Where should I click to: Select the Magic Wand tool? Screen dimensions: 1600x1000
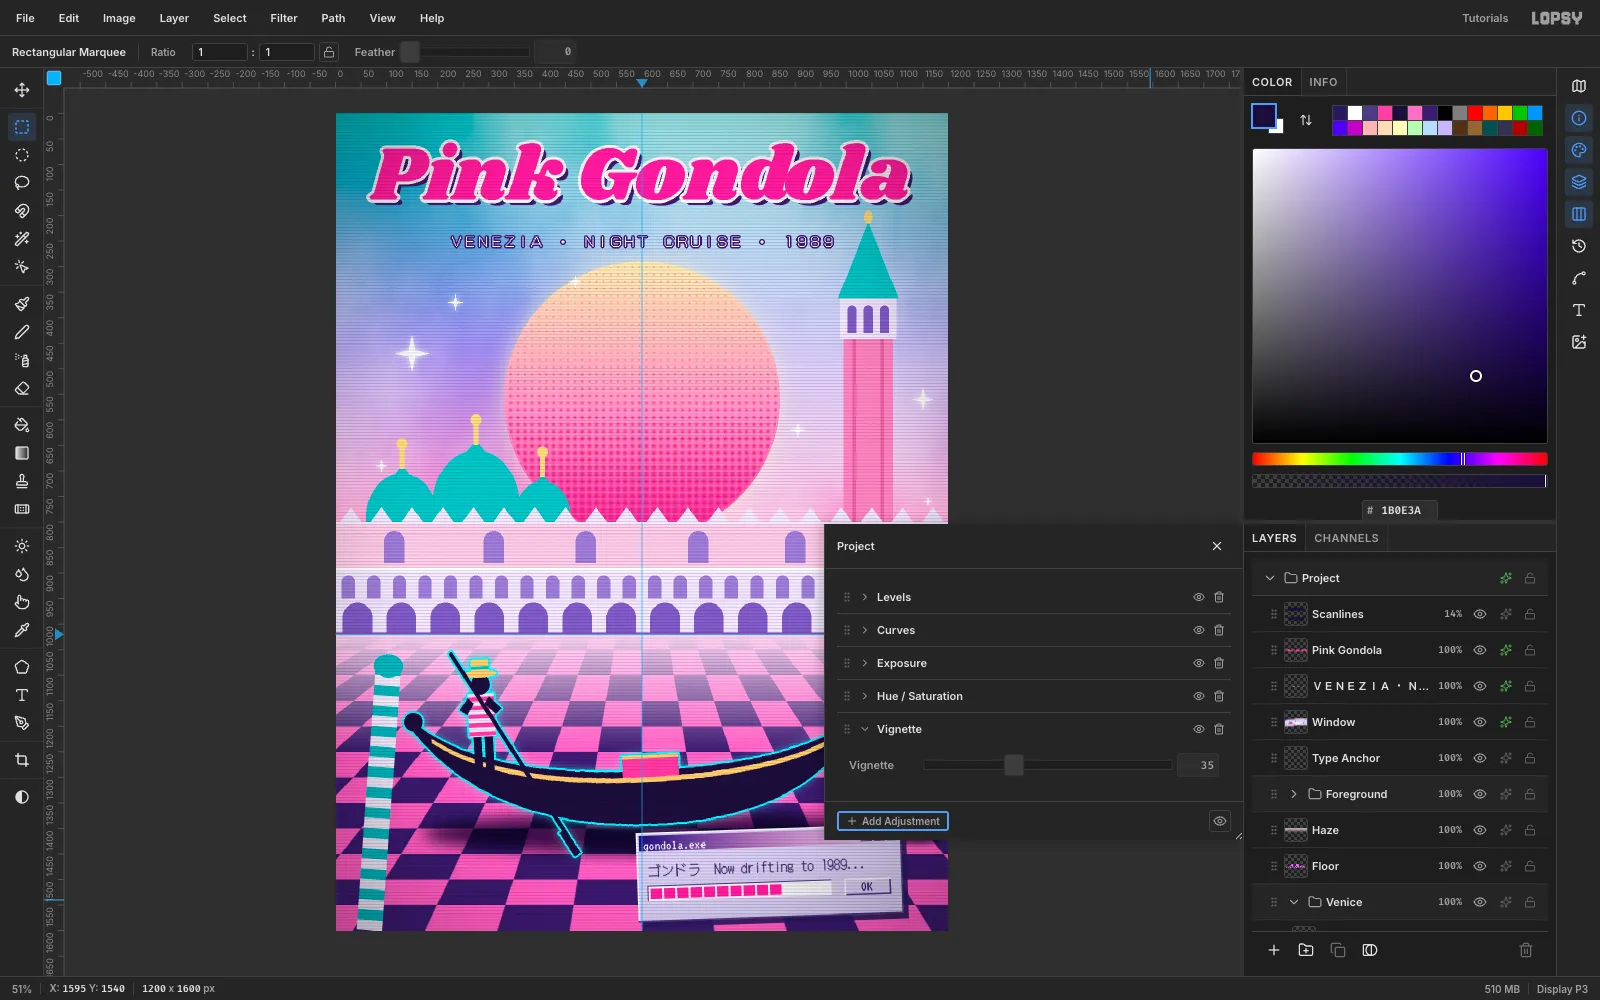(x=22, y=239)
